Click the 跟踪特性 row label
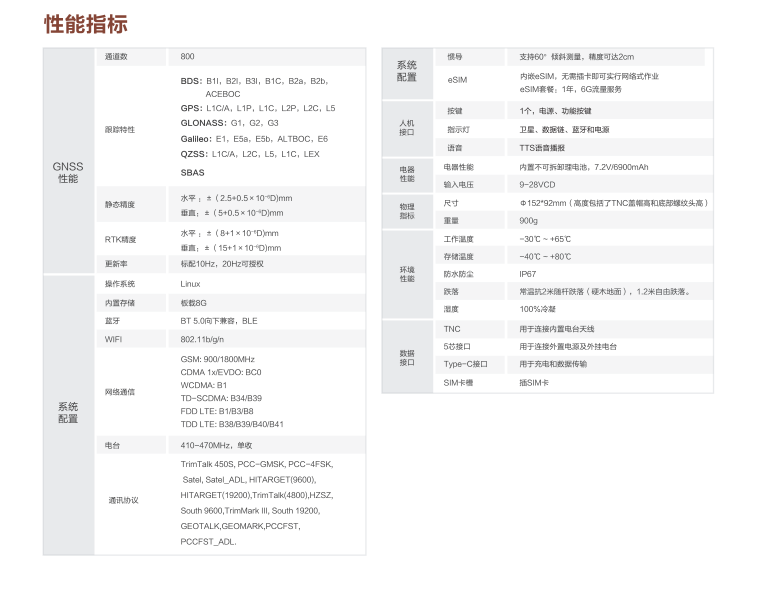The height and width of the screenshot is (595, 762). 119,130
